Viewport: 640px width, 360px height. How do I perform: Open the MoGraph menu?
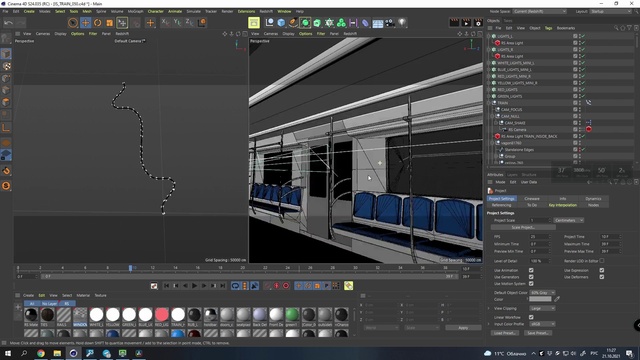pyautogui.click(x=136, y=11)
